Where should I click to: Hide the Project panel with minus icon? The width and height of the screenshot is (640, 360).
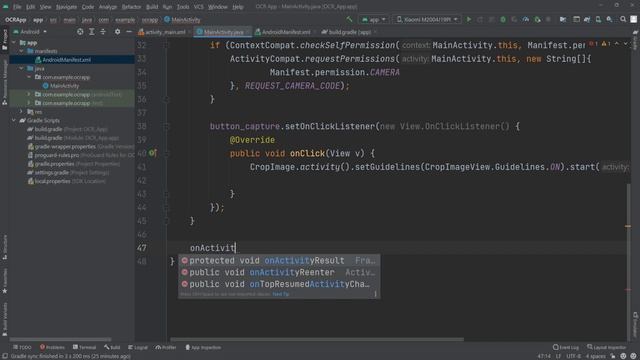pos(129,31)
